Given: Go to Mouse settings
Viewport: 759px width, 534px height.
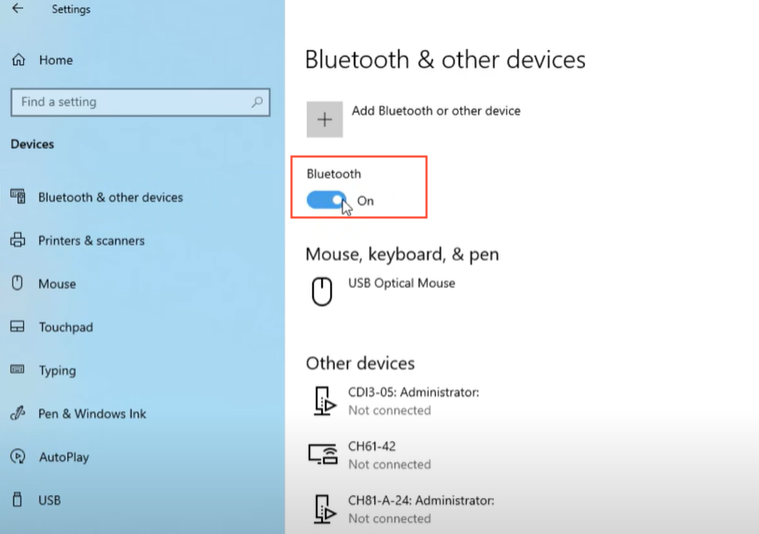Looking at the screenshot, I should [x=57, y=284].
